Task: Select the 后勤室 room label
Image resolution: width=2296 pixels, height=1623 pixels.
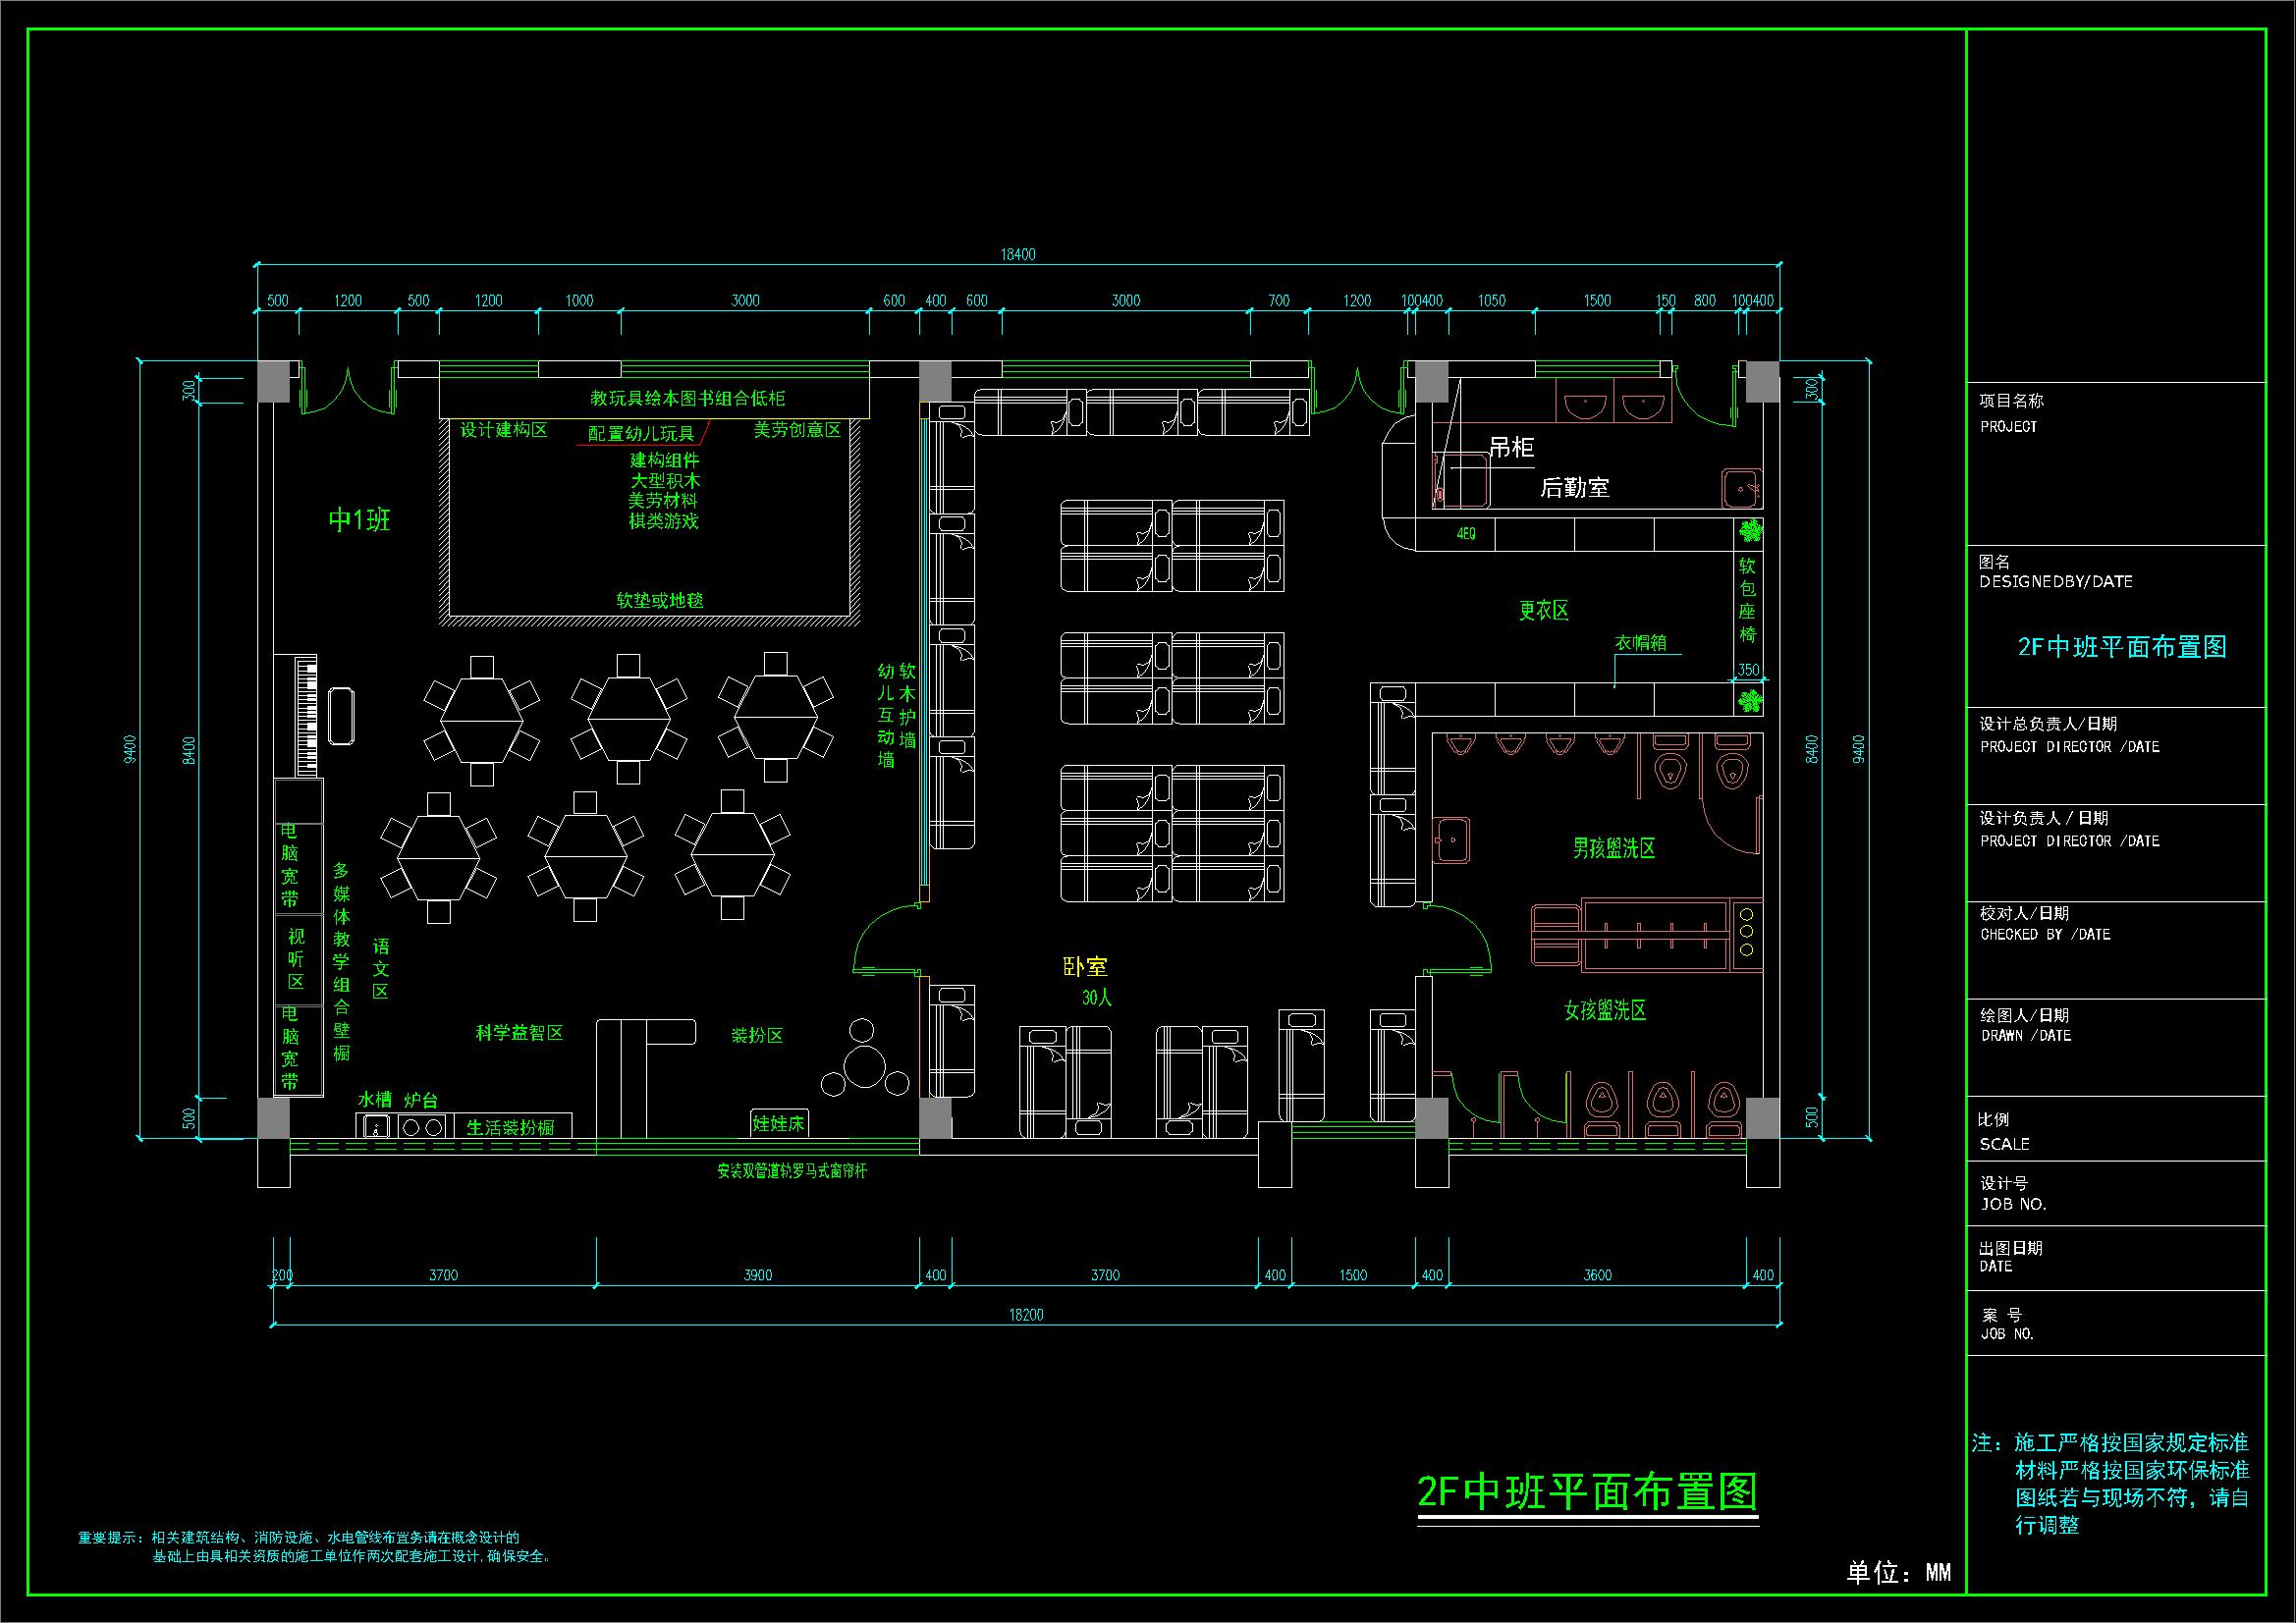Action: click(x=1575, y=488)
